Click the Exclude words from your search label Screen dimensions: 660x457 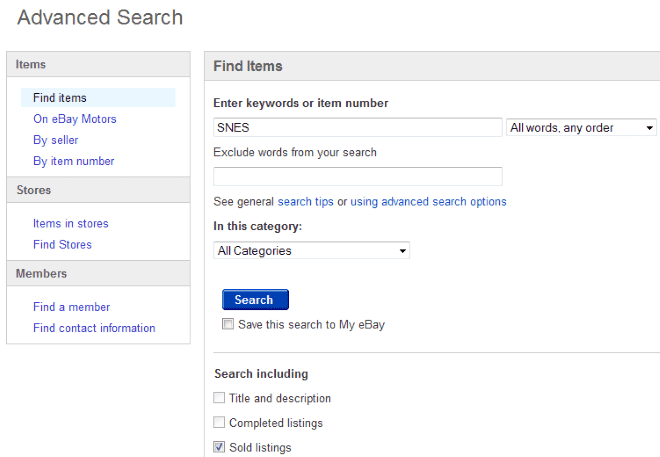coord(295,152)
